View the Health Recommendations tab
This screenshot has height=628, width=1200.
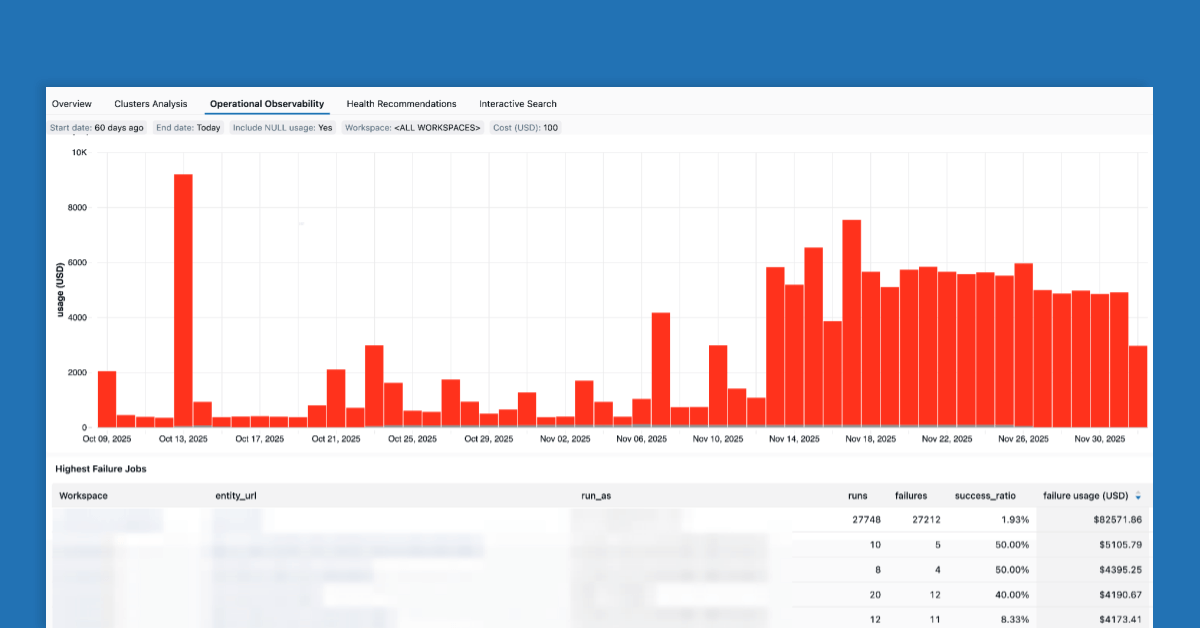401,104
